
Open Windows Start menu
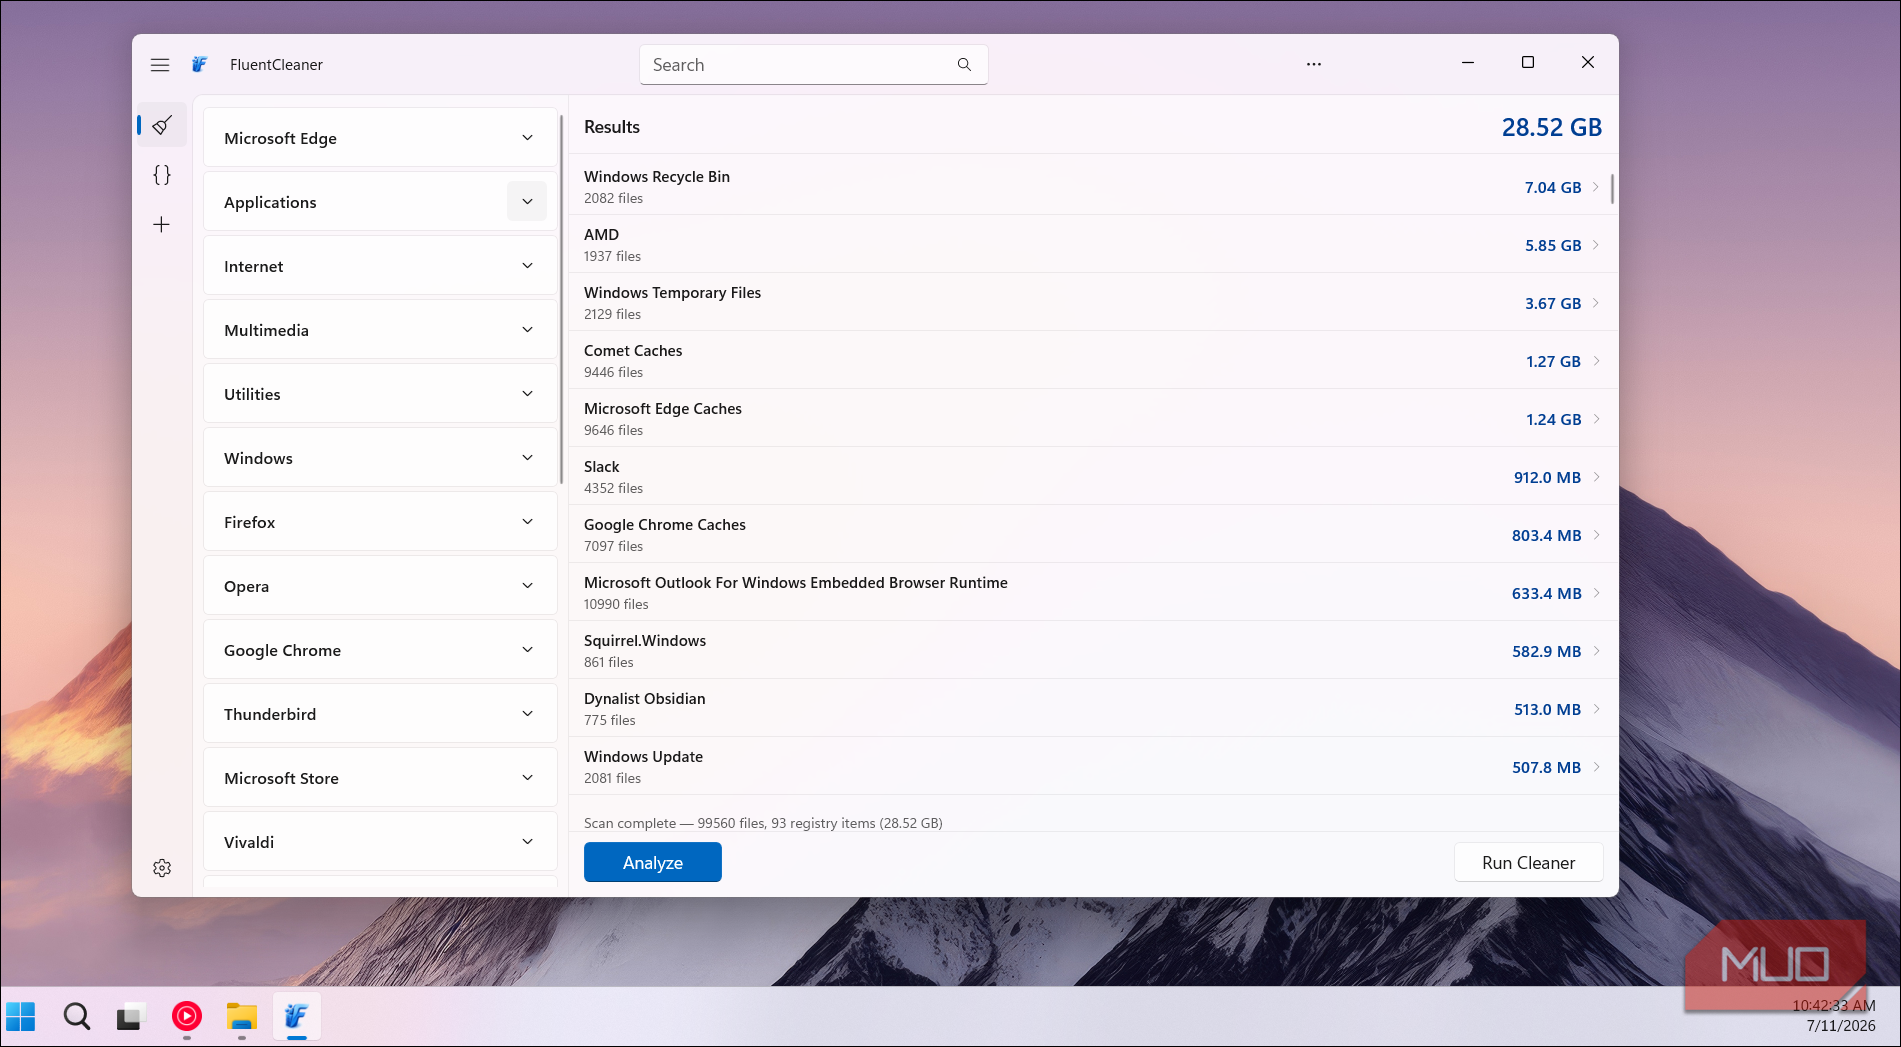(x=21, y=1017)
